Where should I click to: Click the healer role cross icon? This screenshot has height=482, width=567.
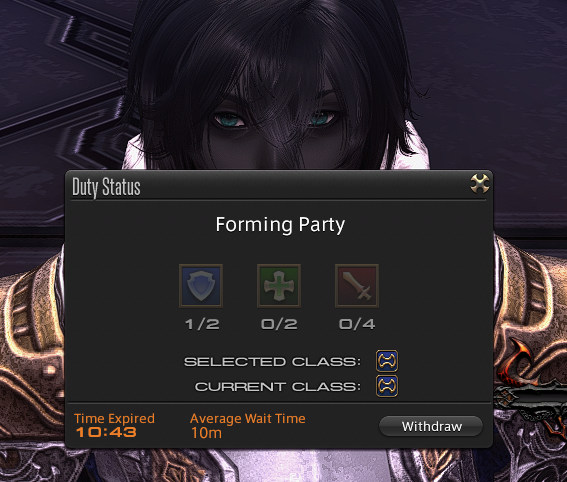click(x=279, y=286)
